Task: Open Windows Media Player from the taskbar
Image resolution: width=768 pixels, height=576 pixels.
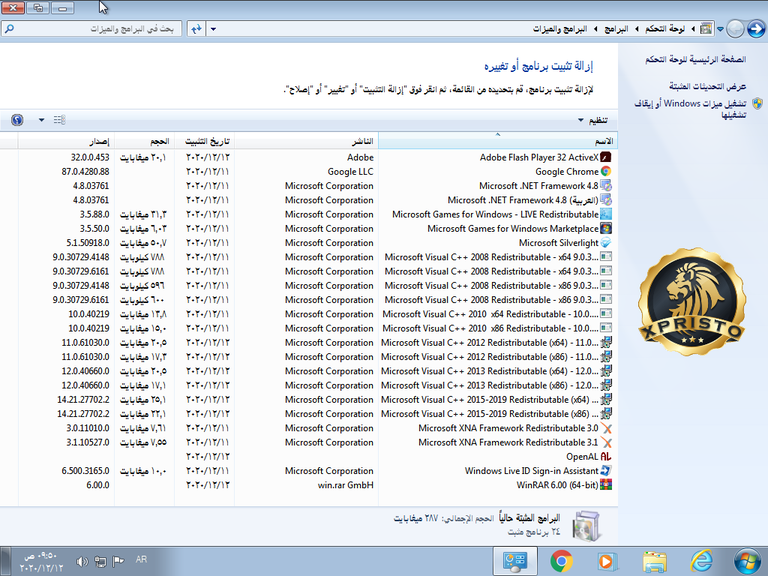Action: (607, 561)
